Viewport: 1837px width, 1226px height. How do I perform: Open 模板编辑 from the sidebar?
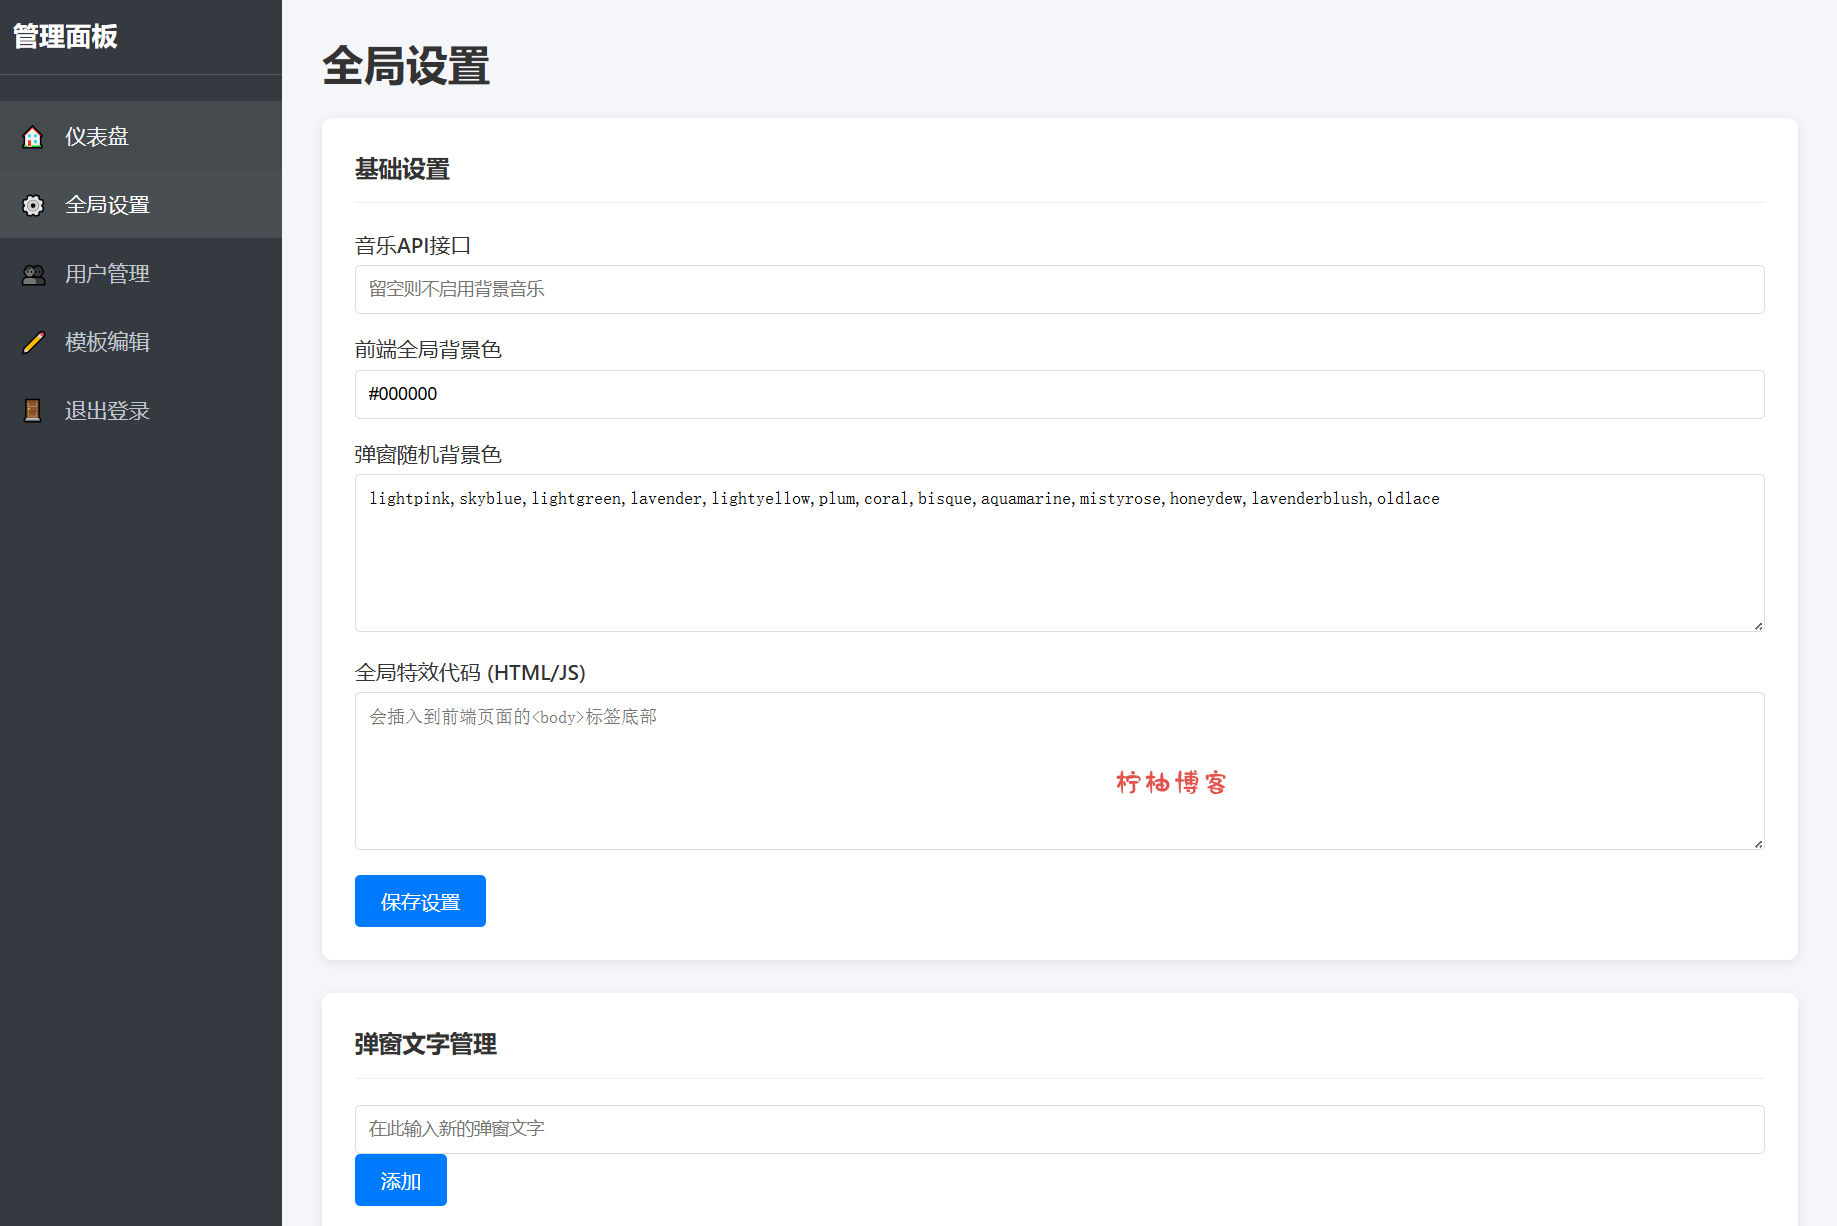(x=107, y=342)
